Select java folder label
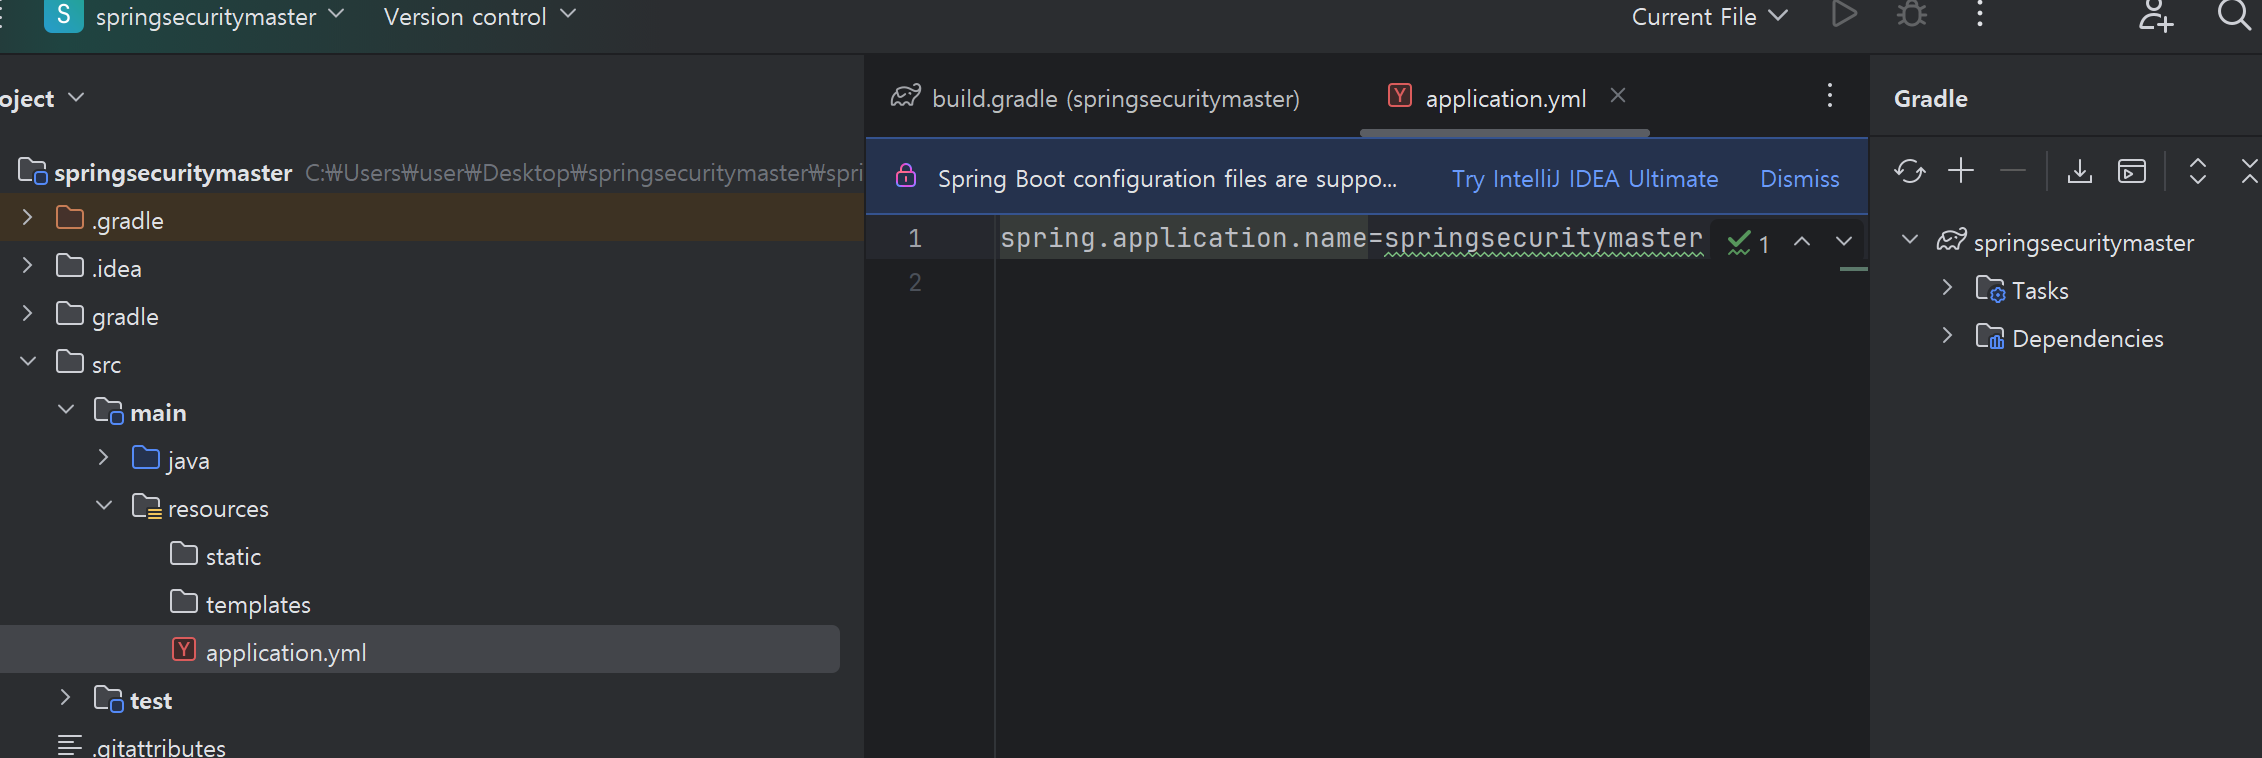This screenshot has width=2262, height=758. pyautogui.click(x=188, y=461)
